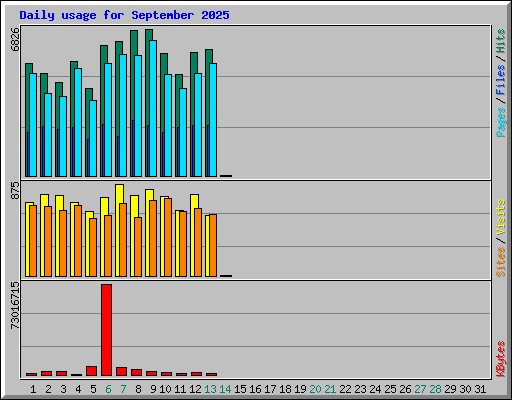Click the yellow Visits legend label

[x=501, y=217]
